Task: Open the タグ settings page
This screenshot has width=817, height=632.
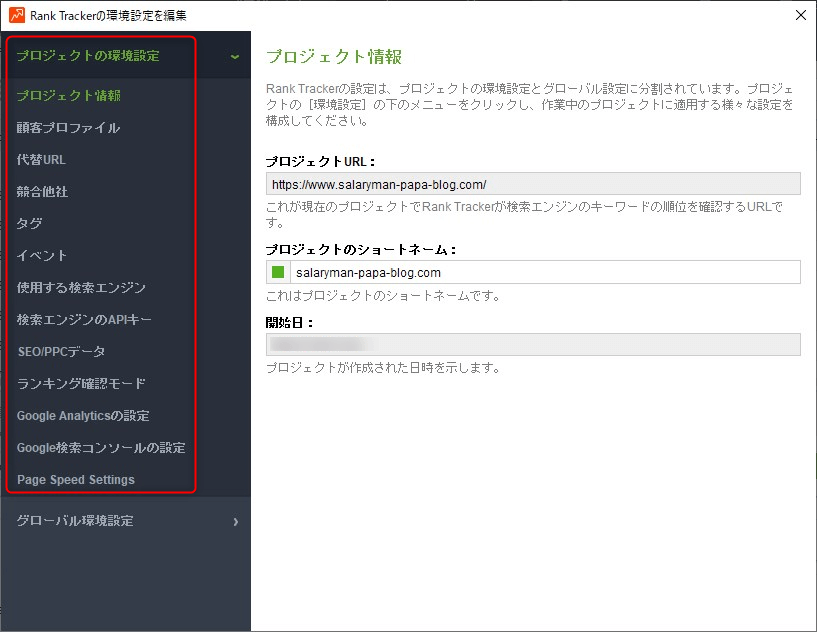Action: click(29, 224)
